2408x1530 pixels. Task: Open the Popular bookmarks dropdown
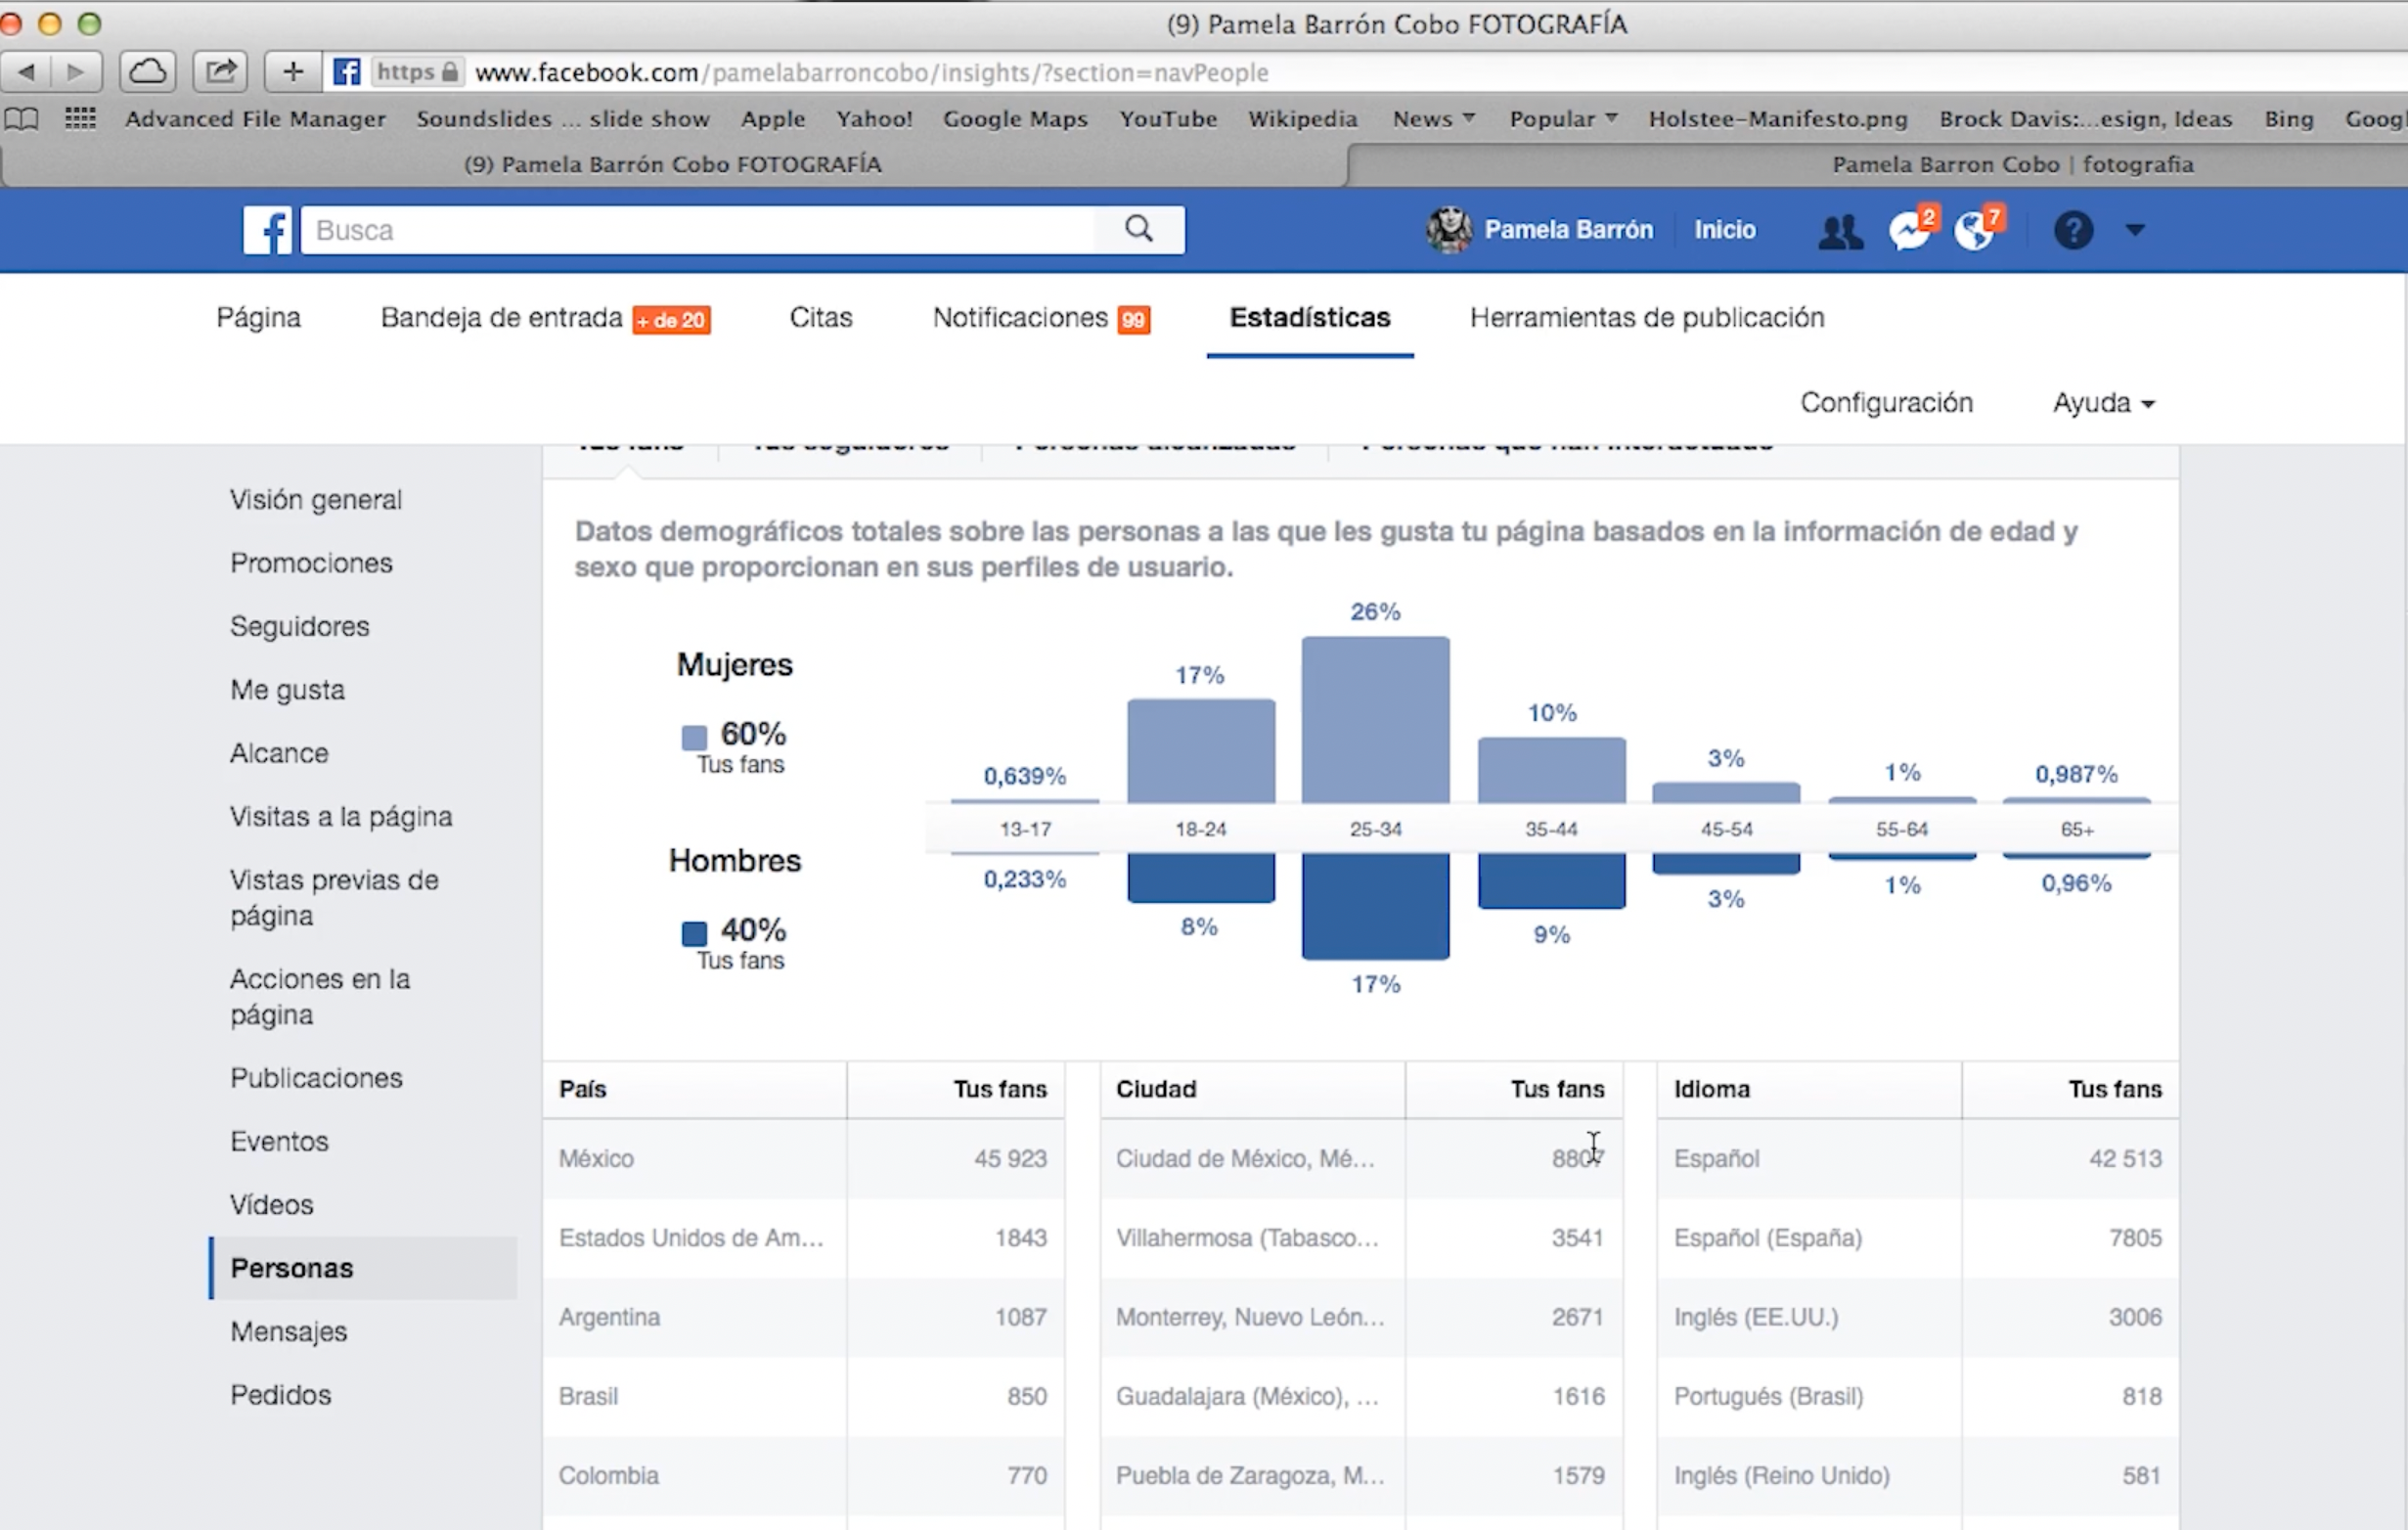[1563, 118]
